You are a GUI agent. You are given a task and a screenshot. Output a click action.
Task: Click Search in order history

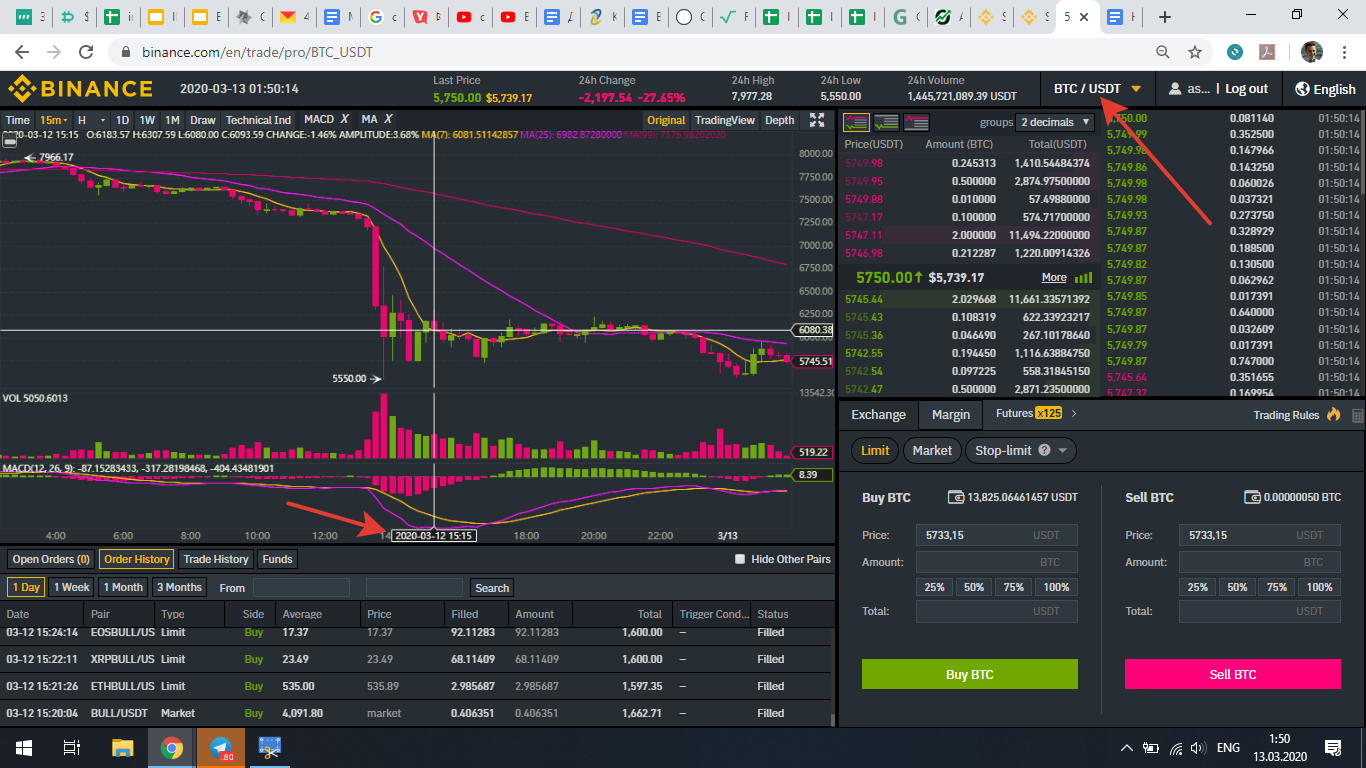point(492,588)
